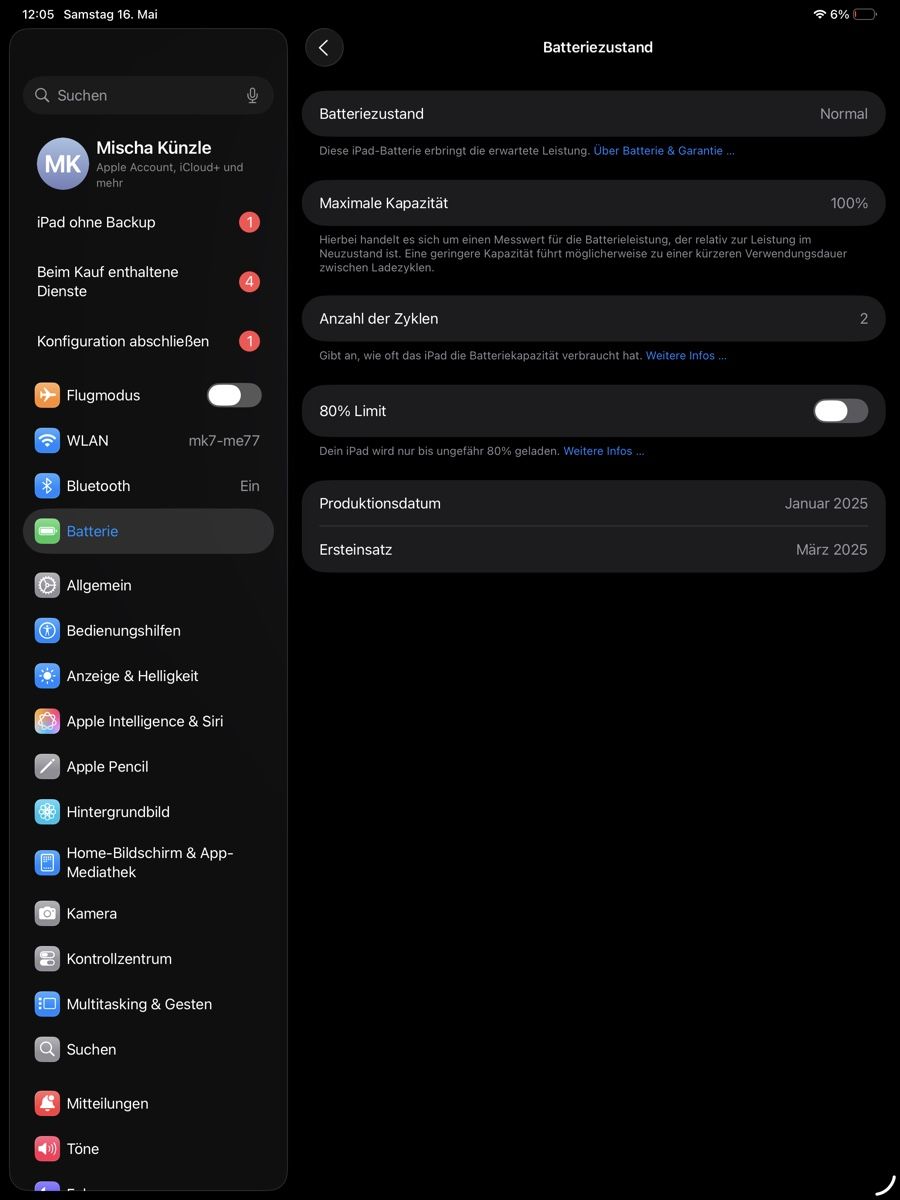Image resolution: width=900 pixels, height=1200 pixels.
Task: Open the MK profile avatar
Action: point(63,164)
